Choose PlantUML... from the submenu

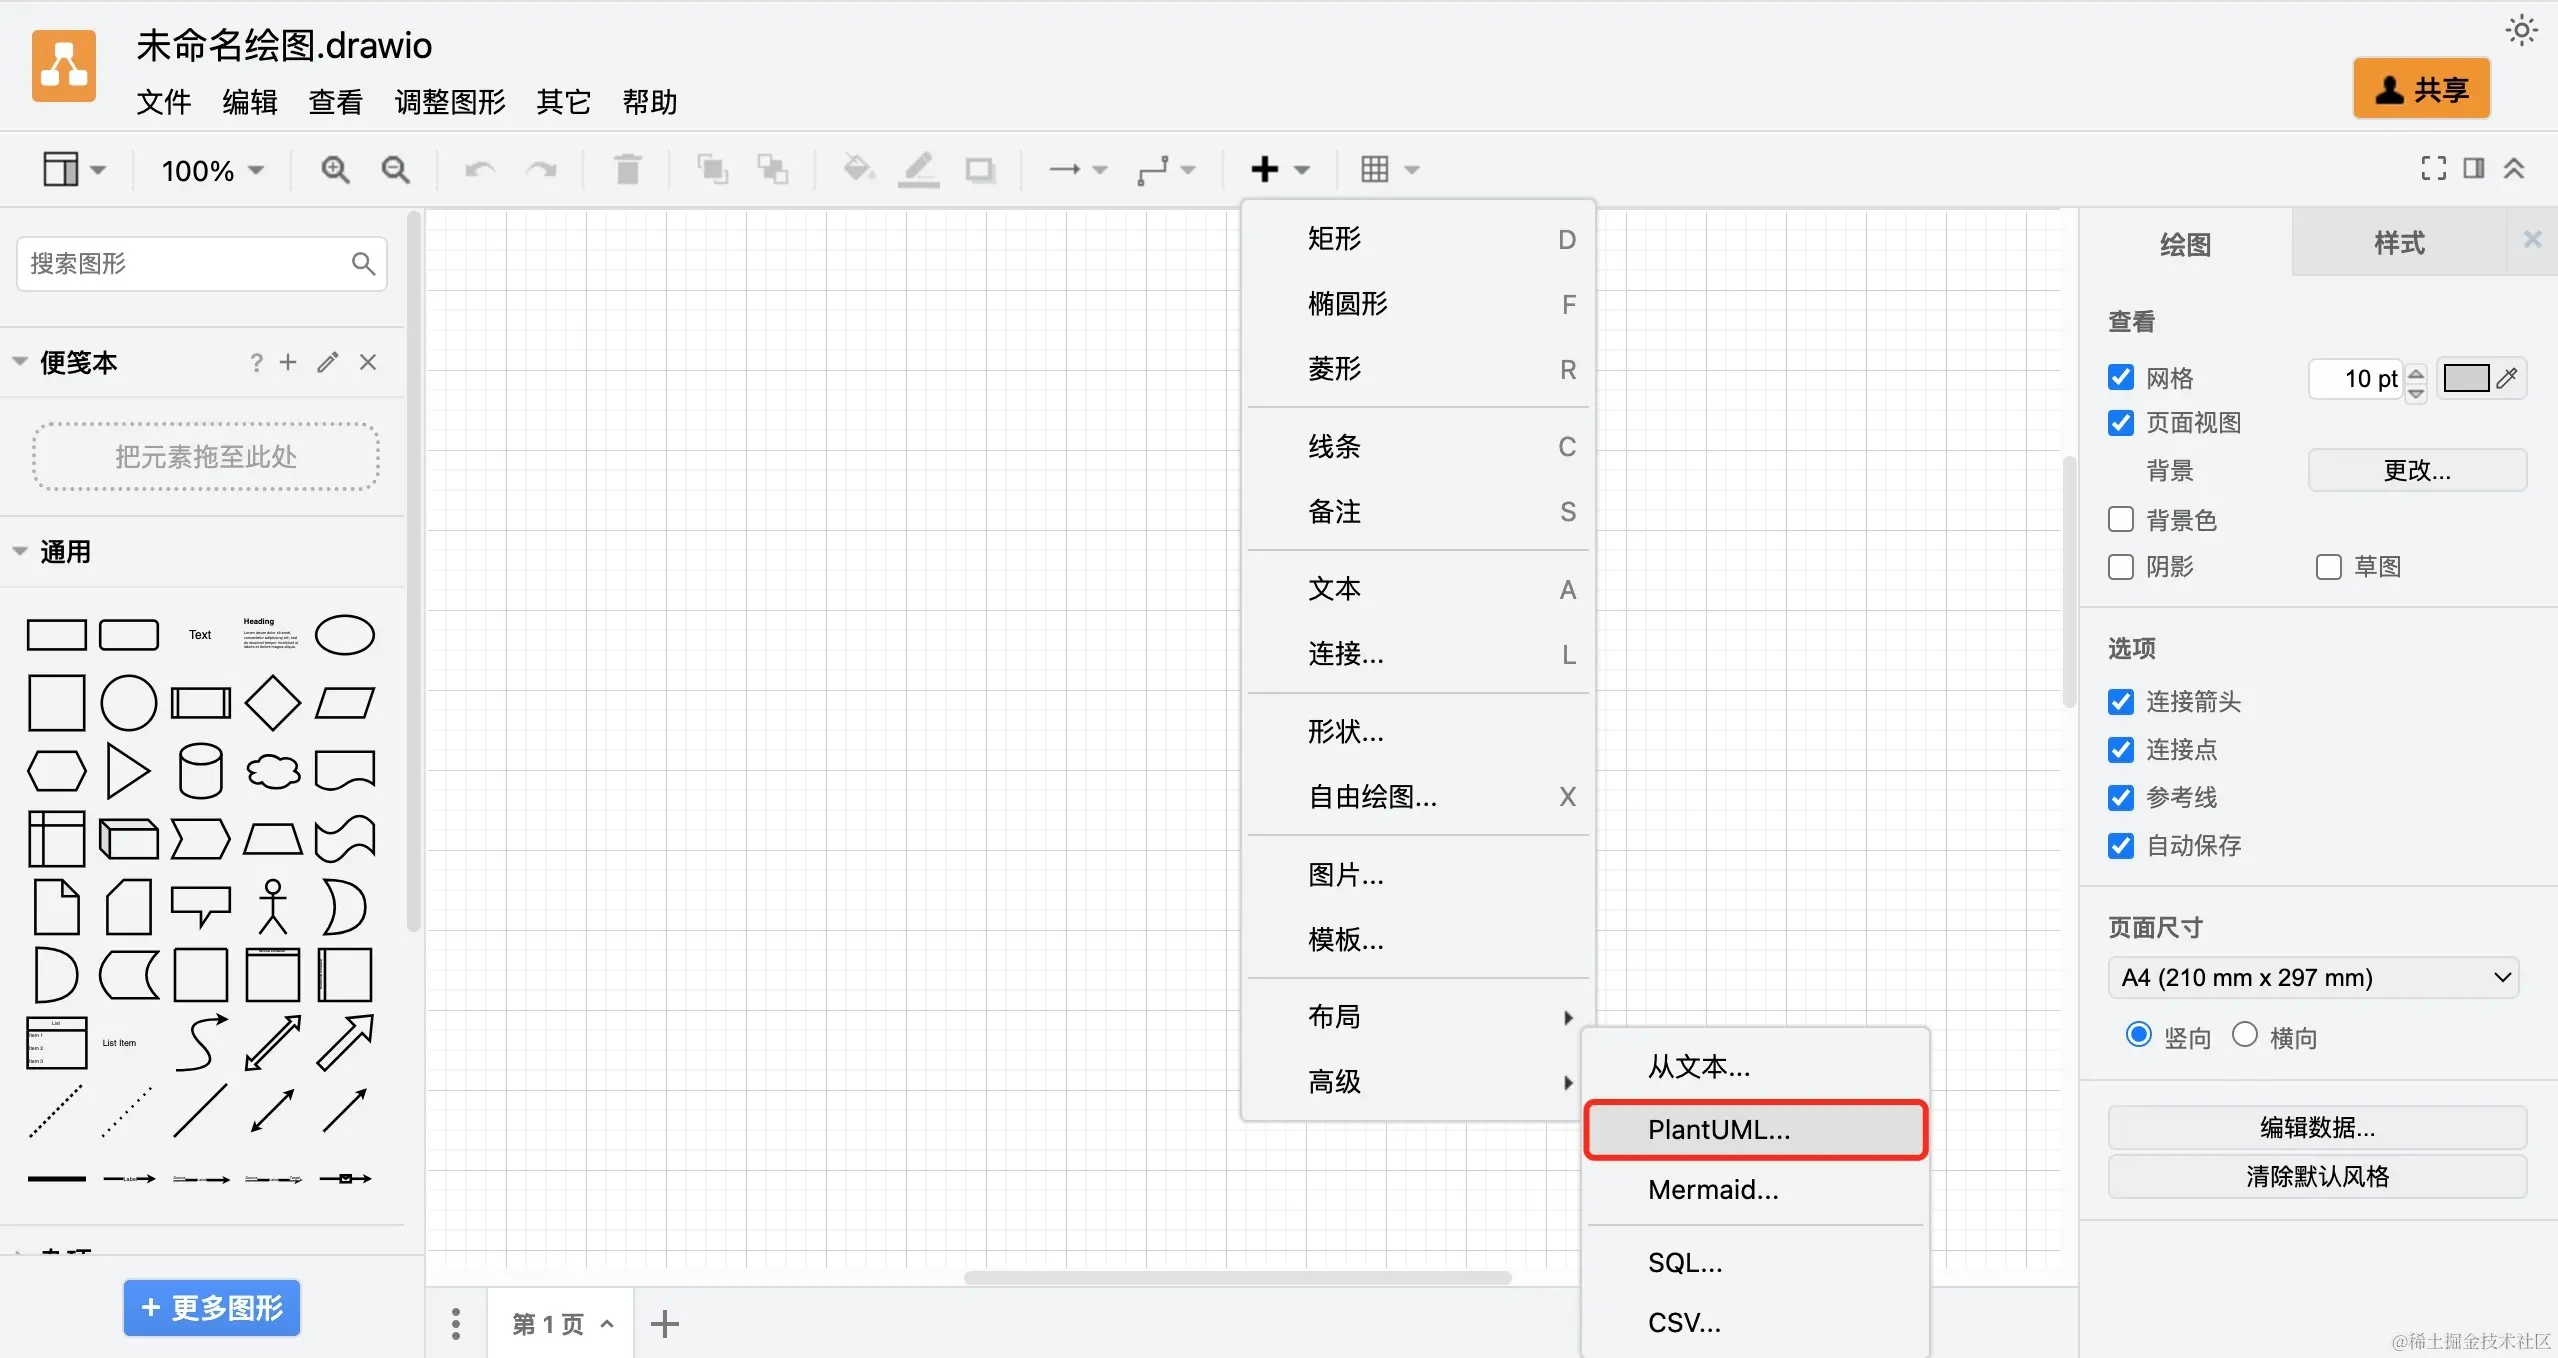click(x=1755, y=1130)
